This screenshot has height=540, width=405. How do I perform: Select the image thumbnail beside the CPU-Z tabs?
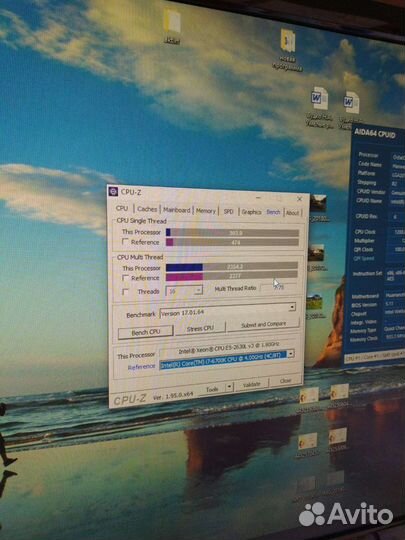318,203
